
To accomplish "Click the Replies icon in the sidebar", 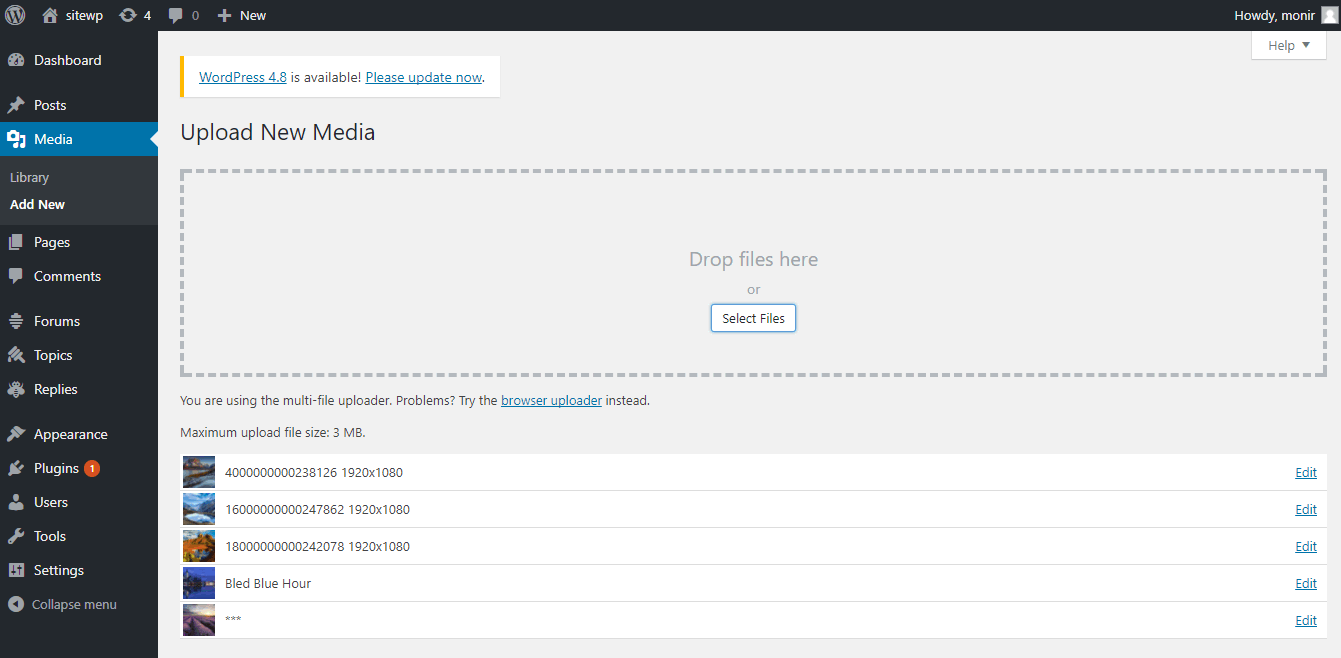I will coord(16,389).
